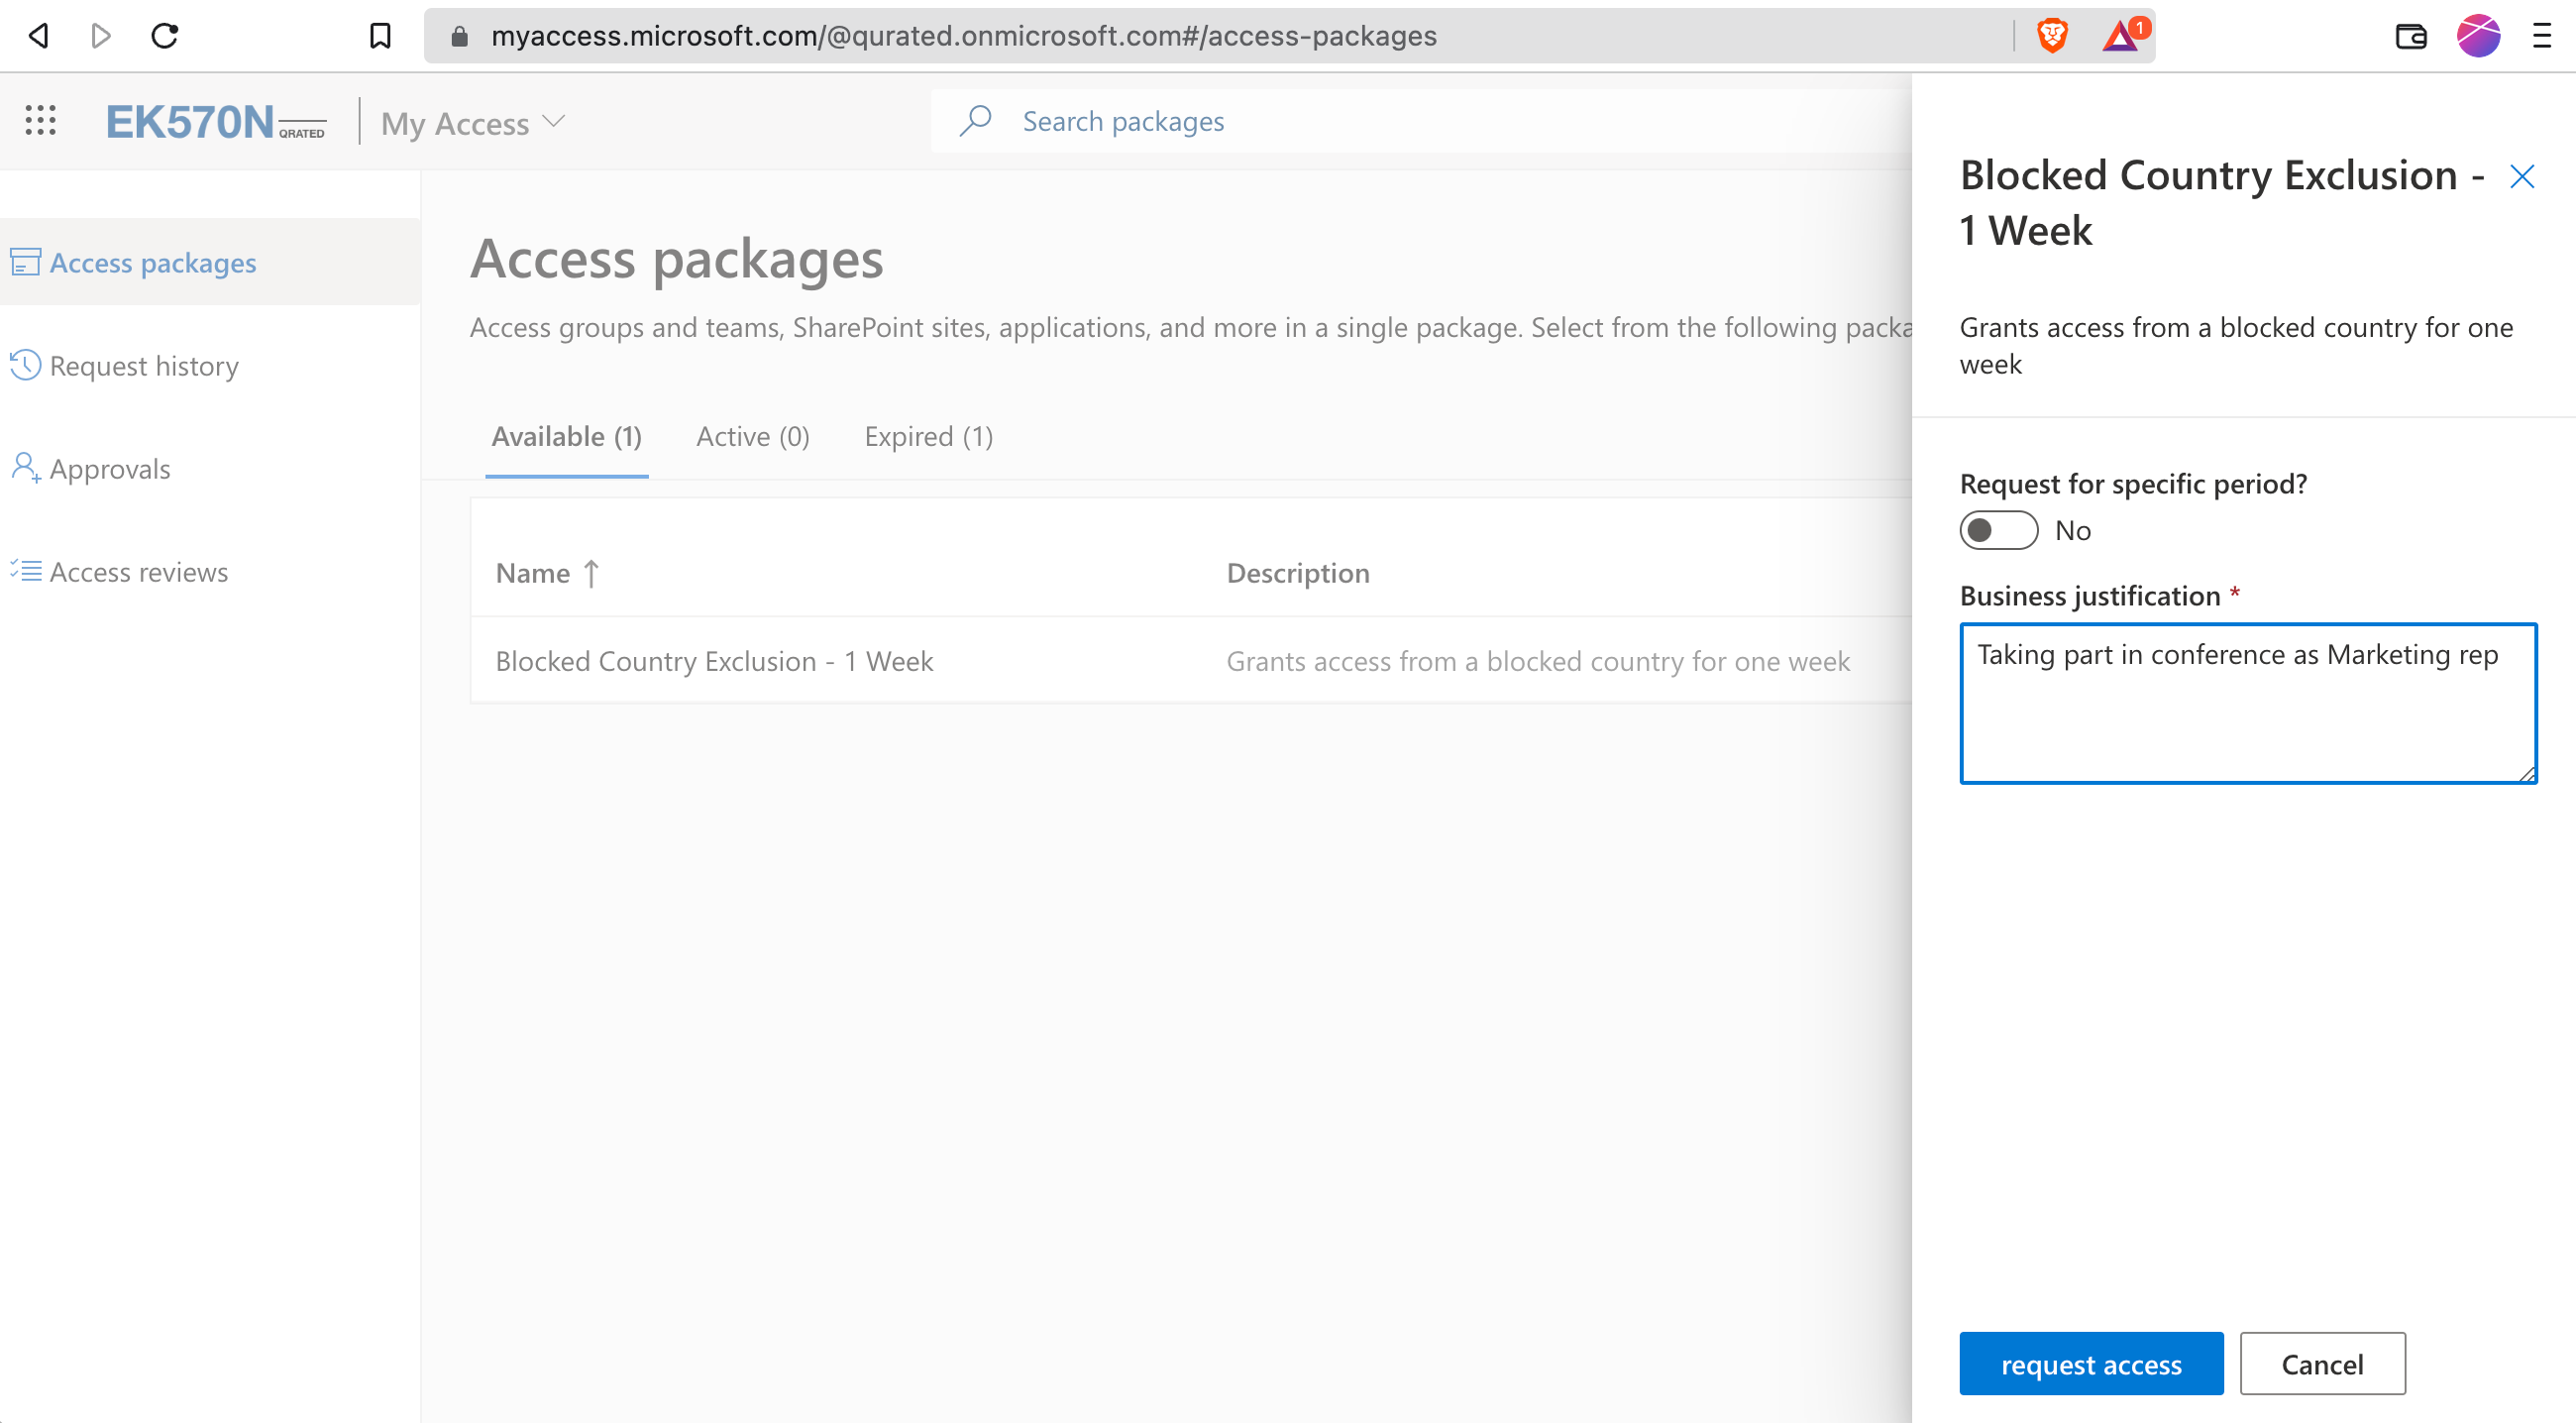Click the browser address bar URL
The width and height of the screenshot is (2576, 1423).
[963, 36]
